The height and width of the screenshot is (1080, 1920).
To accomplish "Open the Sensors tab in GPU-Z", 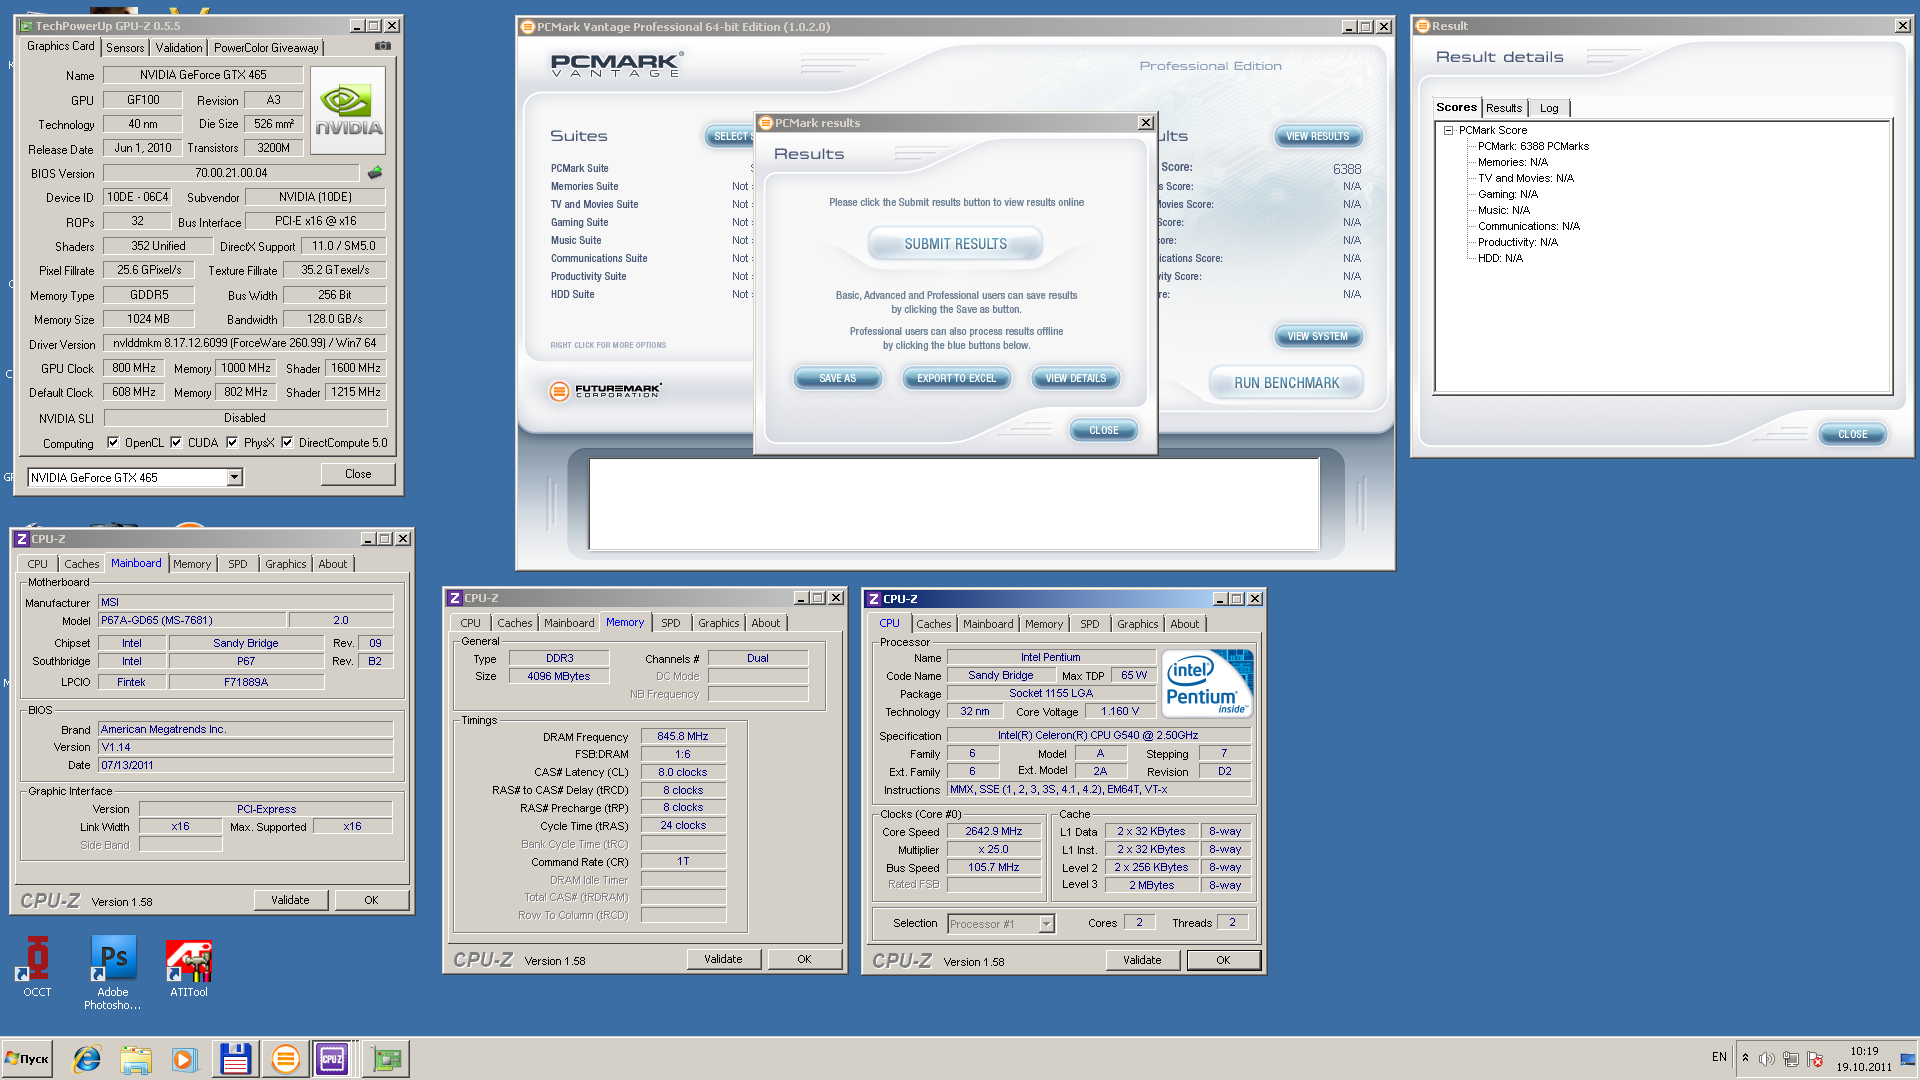I will [125, 47].
